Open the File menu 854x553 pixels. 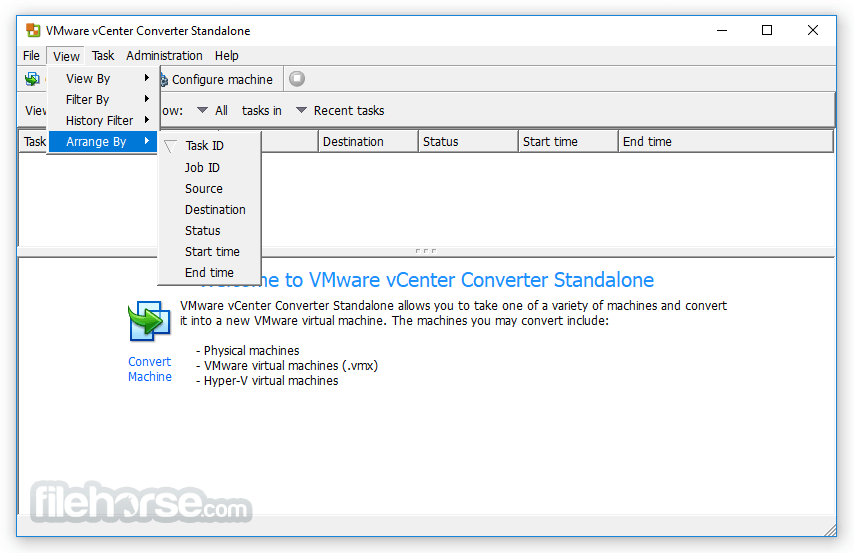[31, 56]
